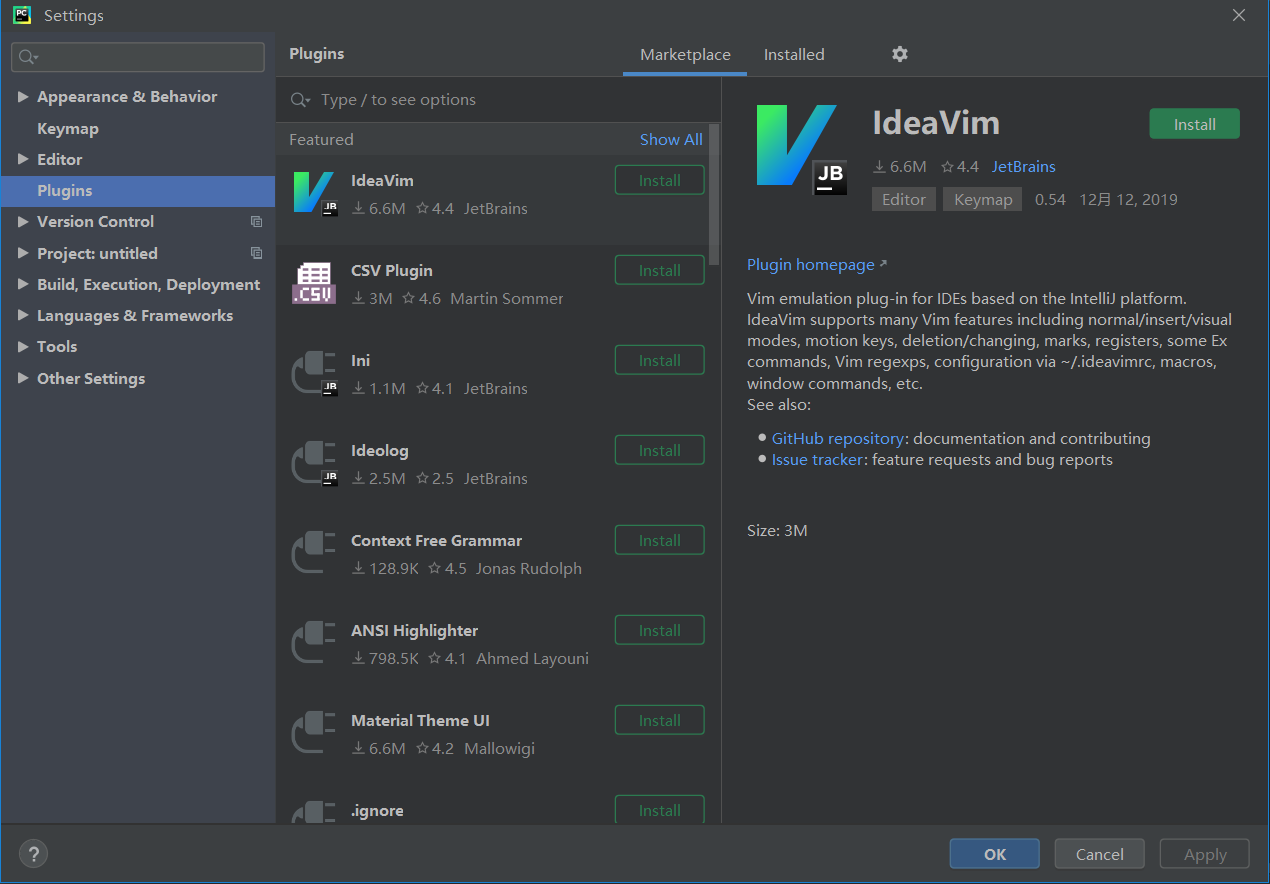The image size is (1270, 884).
Task: Click the Material Theme UI plug icon
Action: [314, 733]
